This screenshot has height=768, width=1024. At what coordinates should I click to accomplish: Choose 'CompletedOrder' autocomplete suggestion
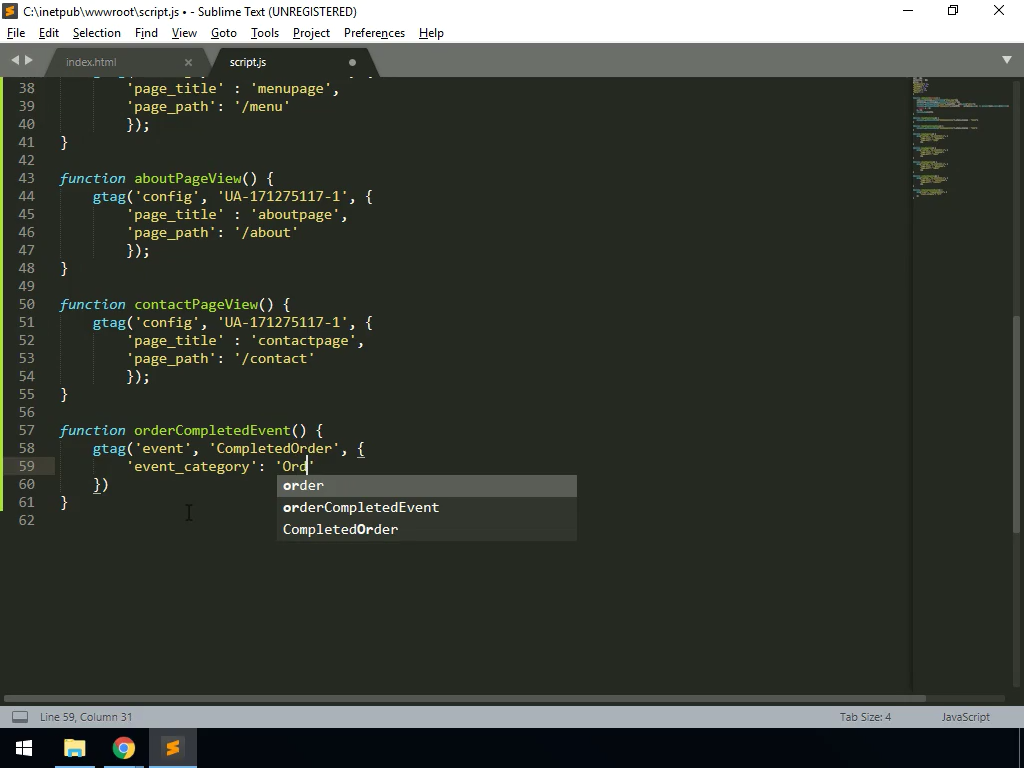(x=426, y=530)
